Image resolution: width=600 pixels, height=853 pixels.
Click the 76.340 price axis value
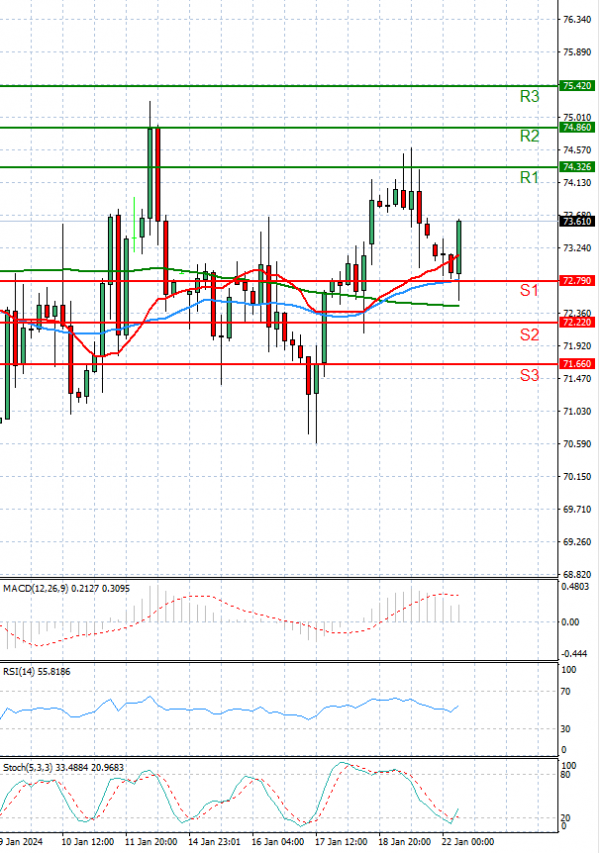[x=577, y=20]
